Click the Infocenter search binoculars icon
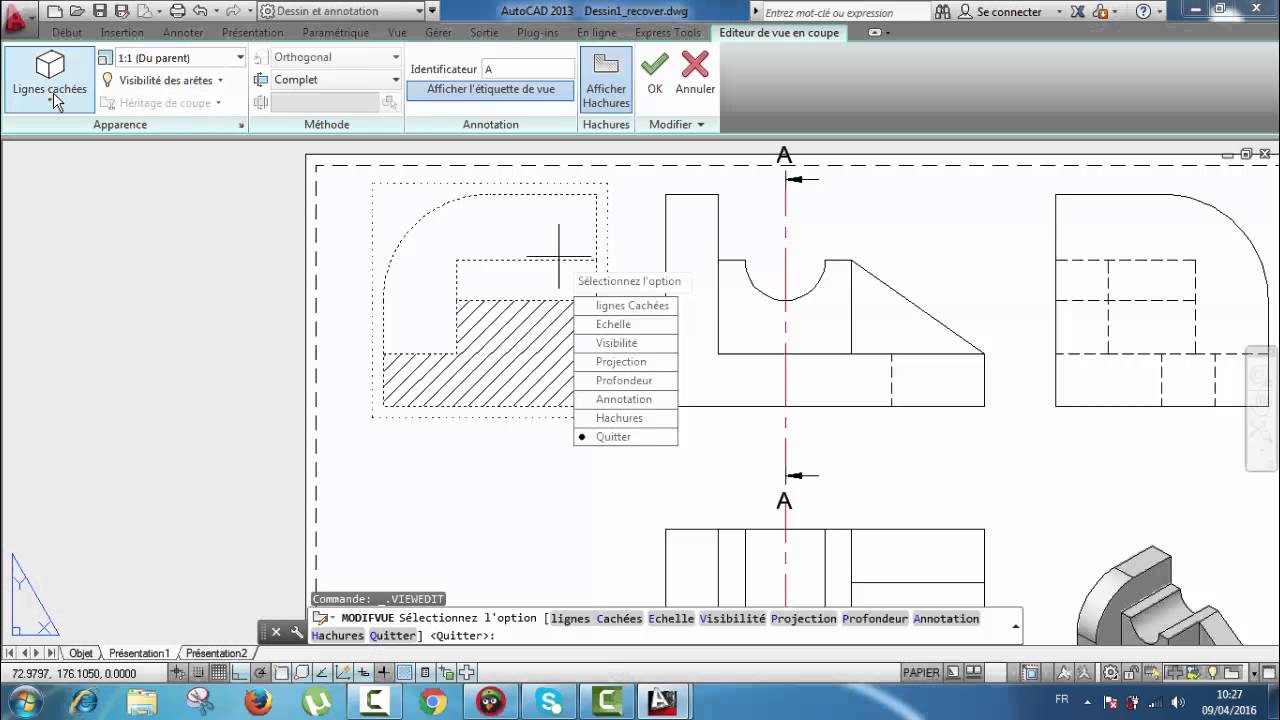The width and height of the screenshot is (1280, 720). (x=943, y=12)
